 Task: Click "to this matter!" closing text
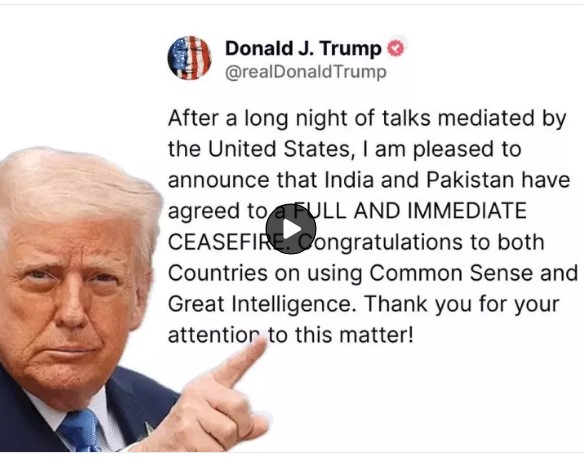(341, 335)
